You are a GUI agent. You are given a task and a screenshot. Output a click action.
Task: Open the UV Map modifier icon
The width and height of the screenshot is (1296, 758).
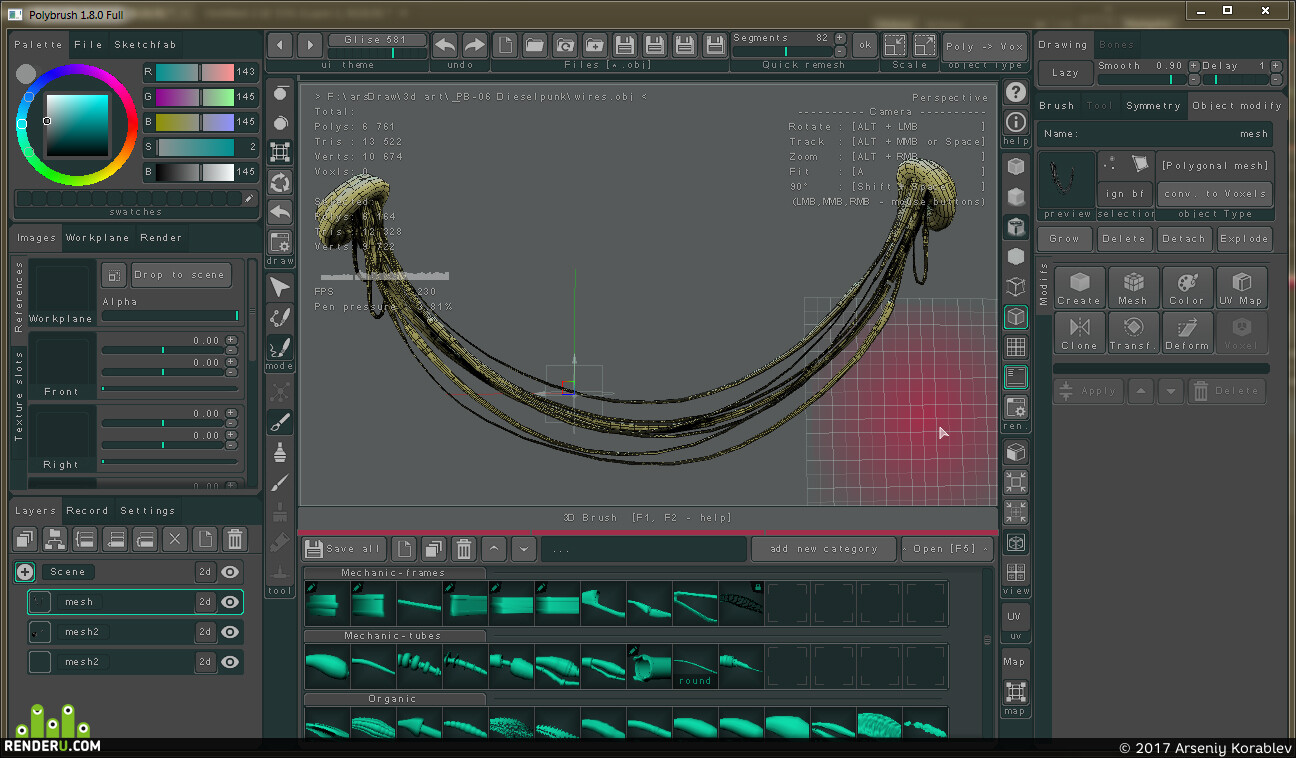point(1241,287)
